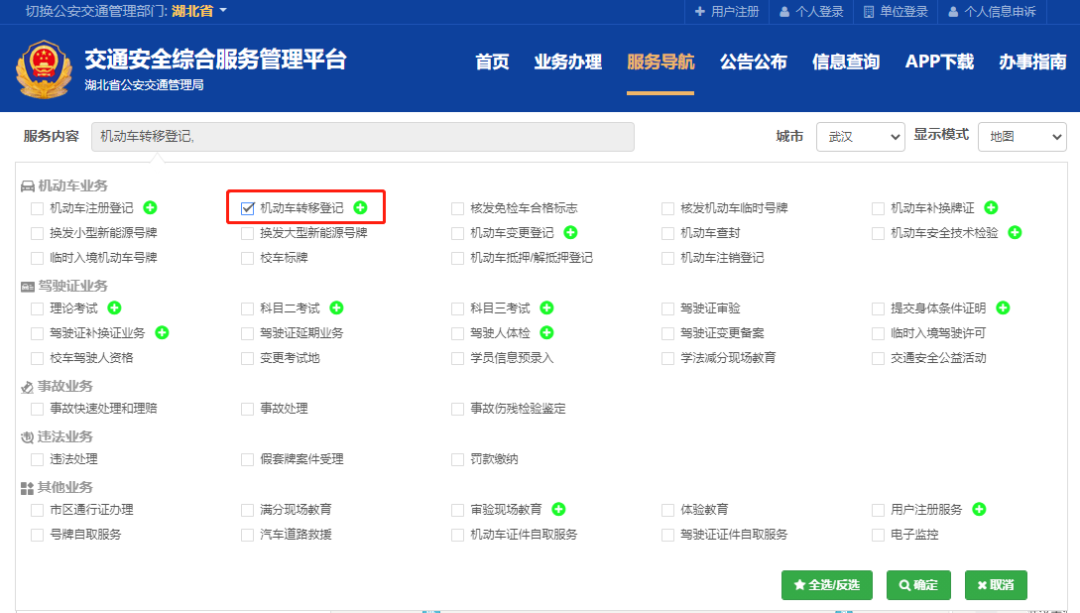Viewport: 1080px width, 613px height.
Task: Enable 换发小型新能源号牌 checkbox
Action: tap(37, 233)
